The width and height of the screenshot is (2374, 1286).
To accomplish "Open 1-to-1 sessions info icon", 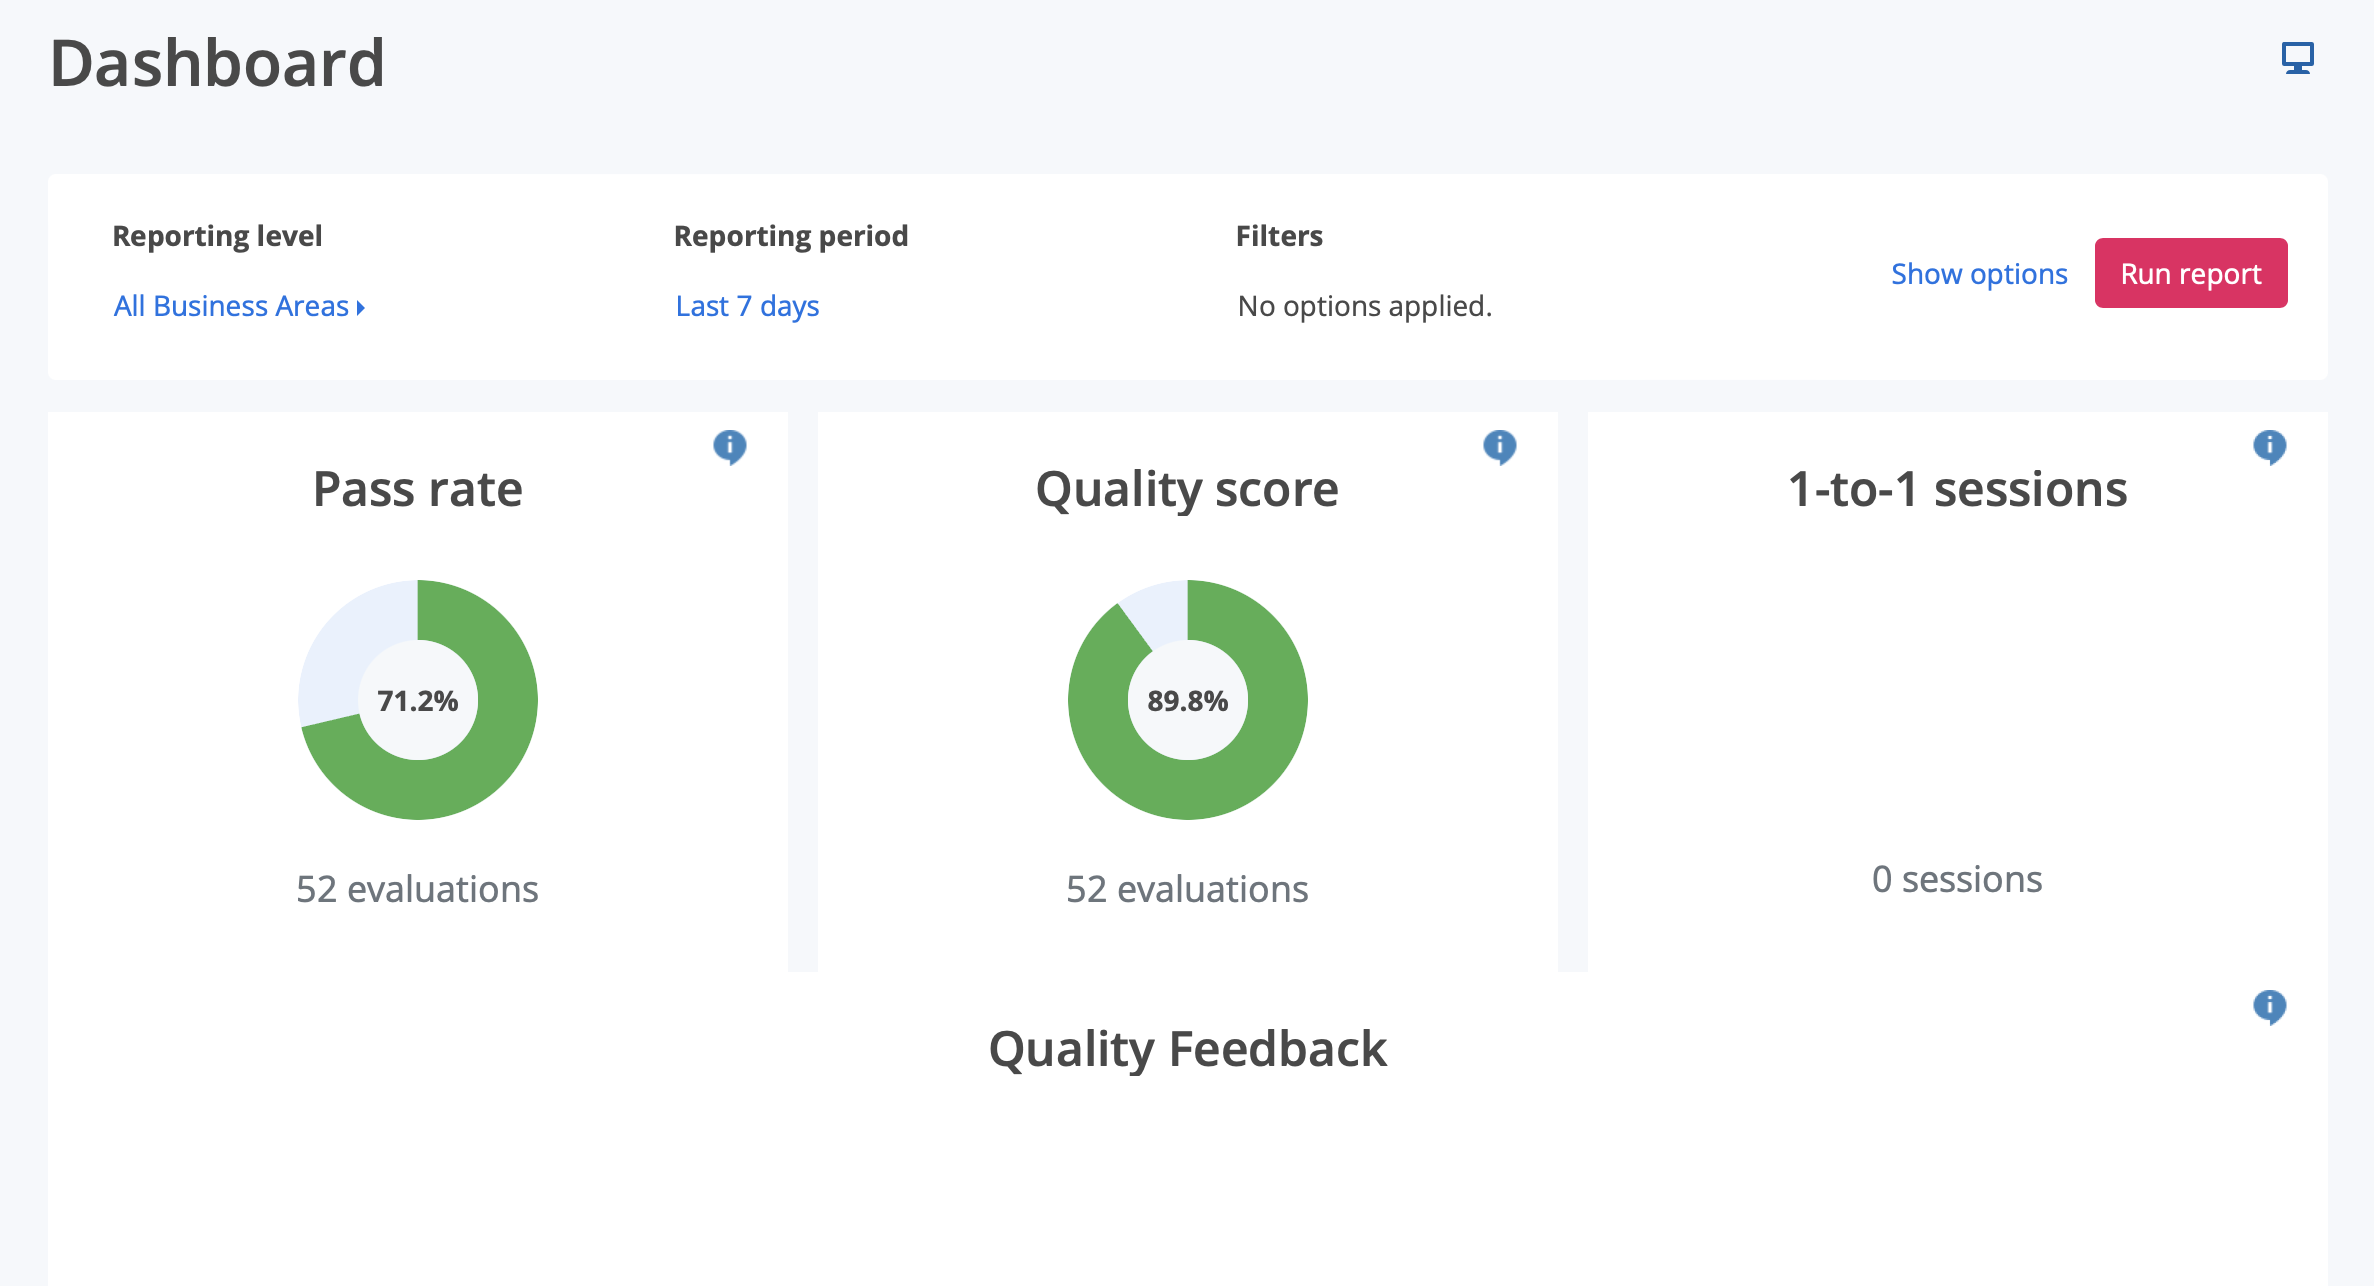I will tap(2269, 446).
